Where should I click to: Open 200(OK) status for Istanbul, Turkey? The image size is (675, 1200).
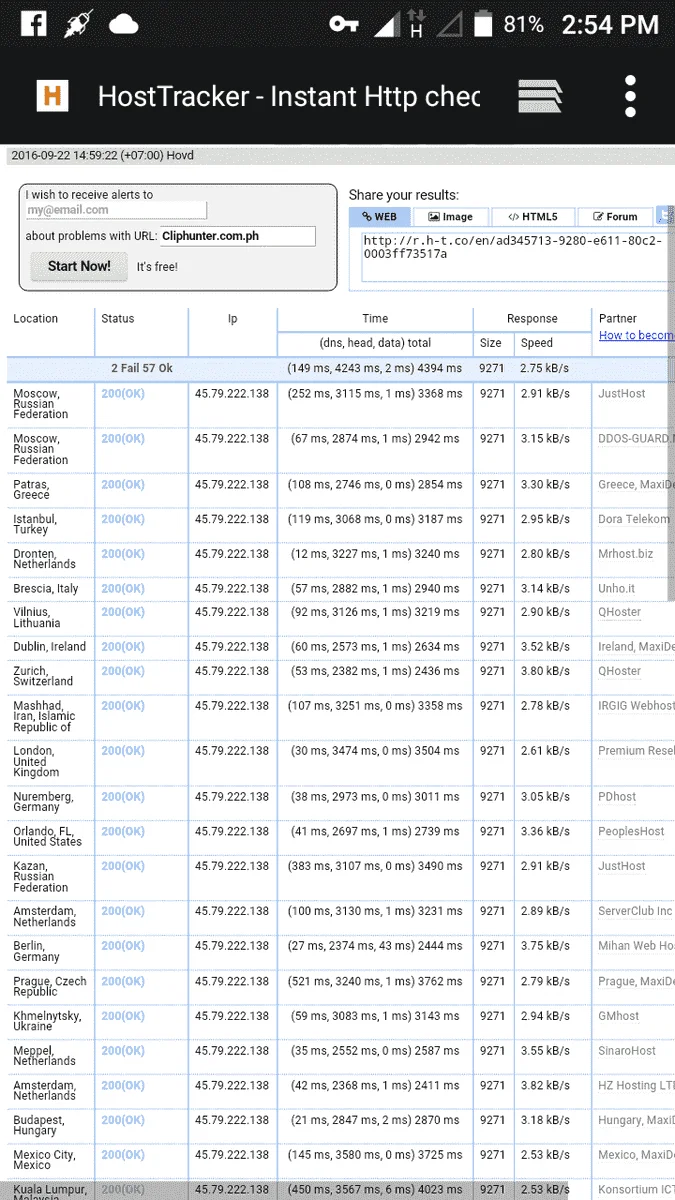coord(123,520)
